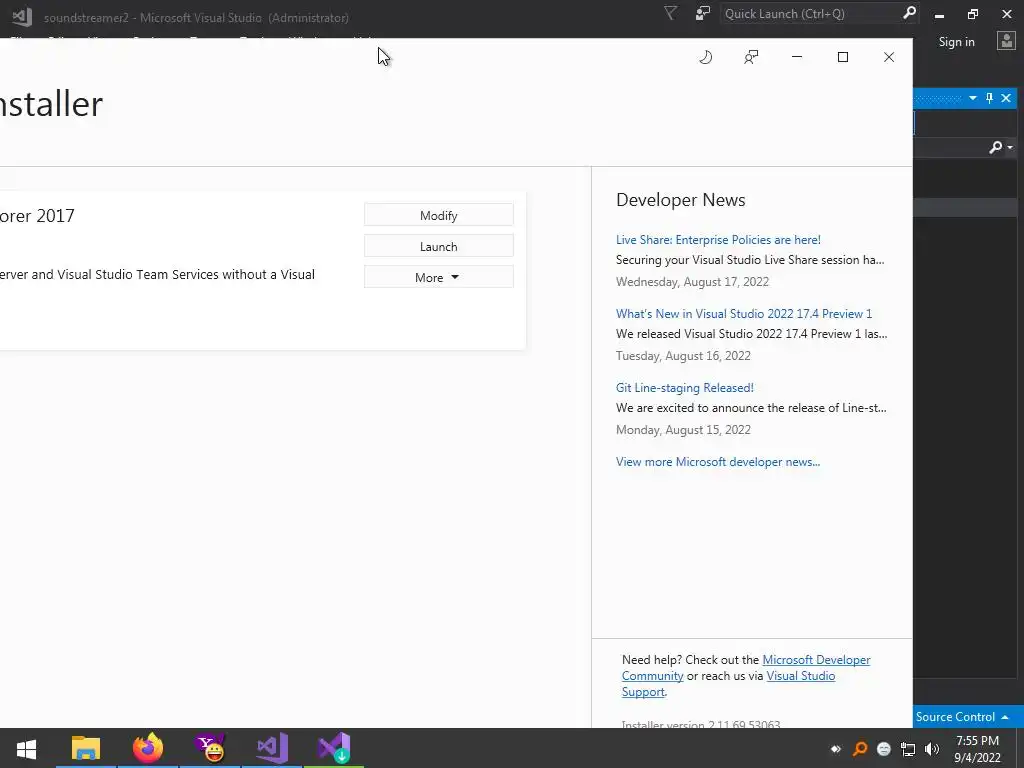Click the Launch button
The image size is (1024, 768).
coord(439,246)
